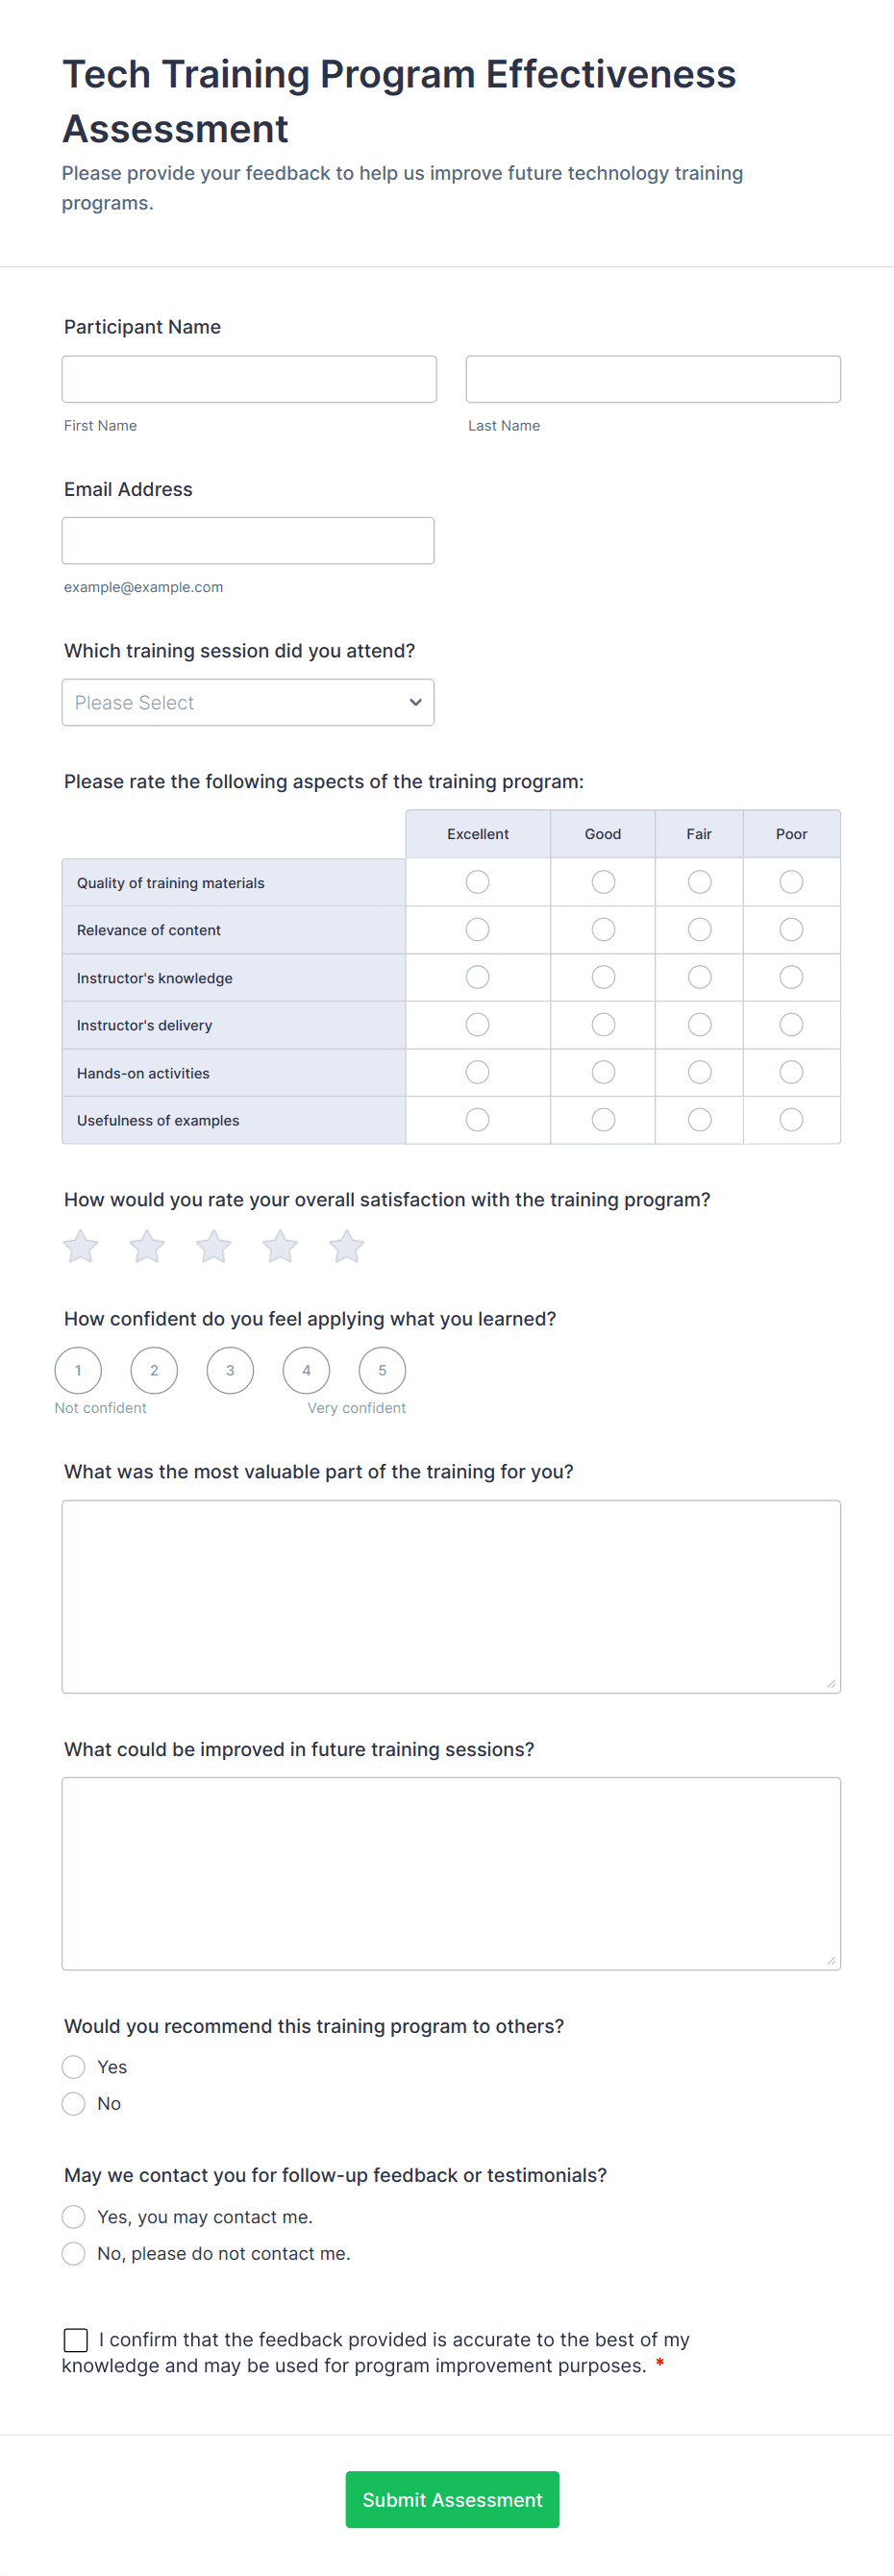
Task: Choose confidence level 3 on the scale
Action: [229, 1370]
